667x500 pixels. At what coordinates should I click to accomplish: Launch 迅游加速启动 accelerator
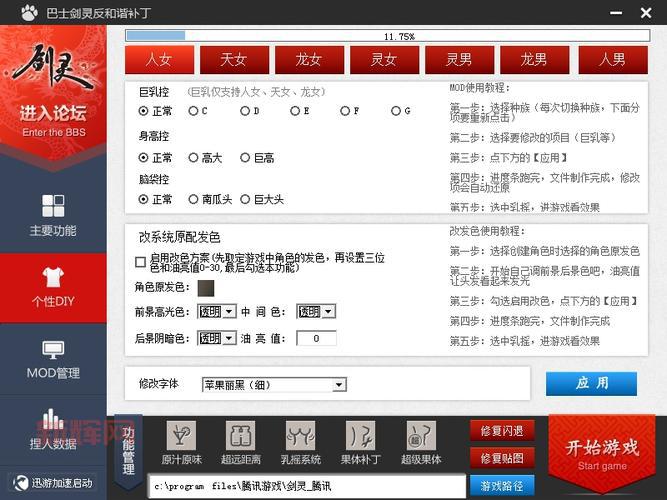53,483
